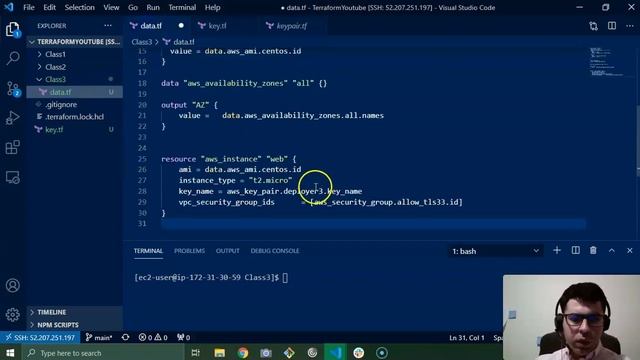Select the Terminal panel tab
Viewport: 640px width, 360px height.
click(148, 251)
